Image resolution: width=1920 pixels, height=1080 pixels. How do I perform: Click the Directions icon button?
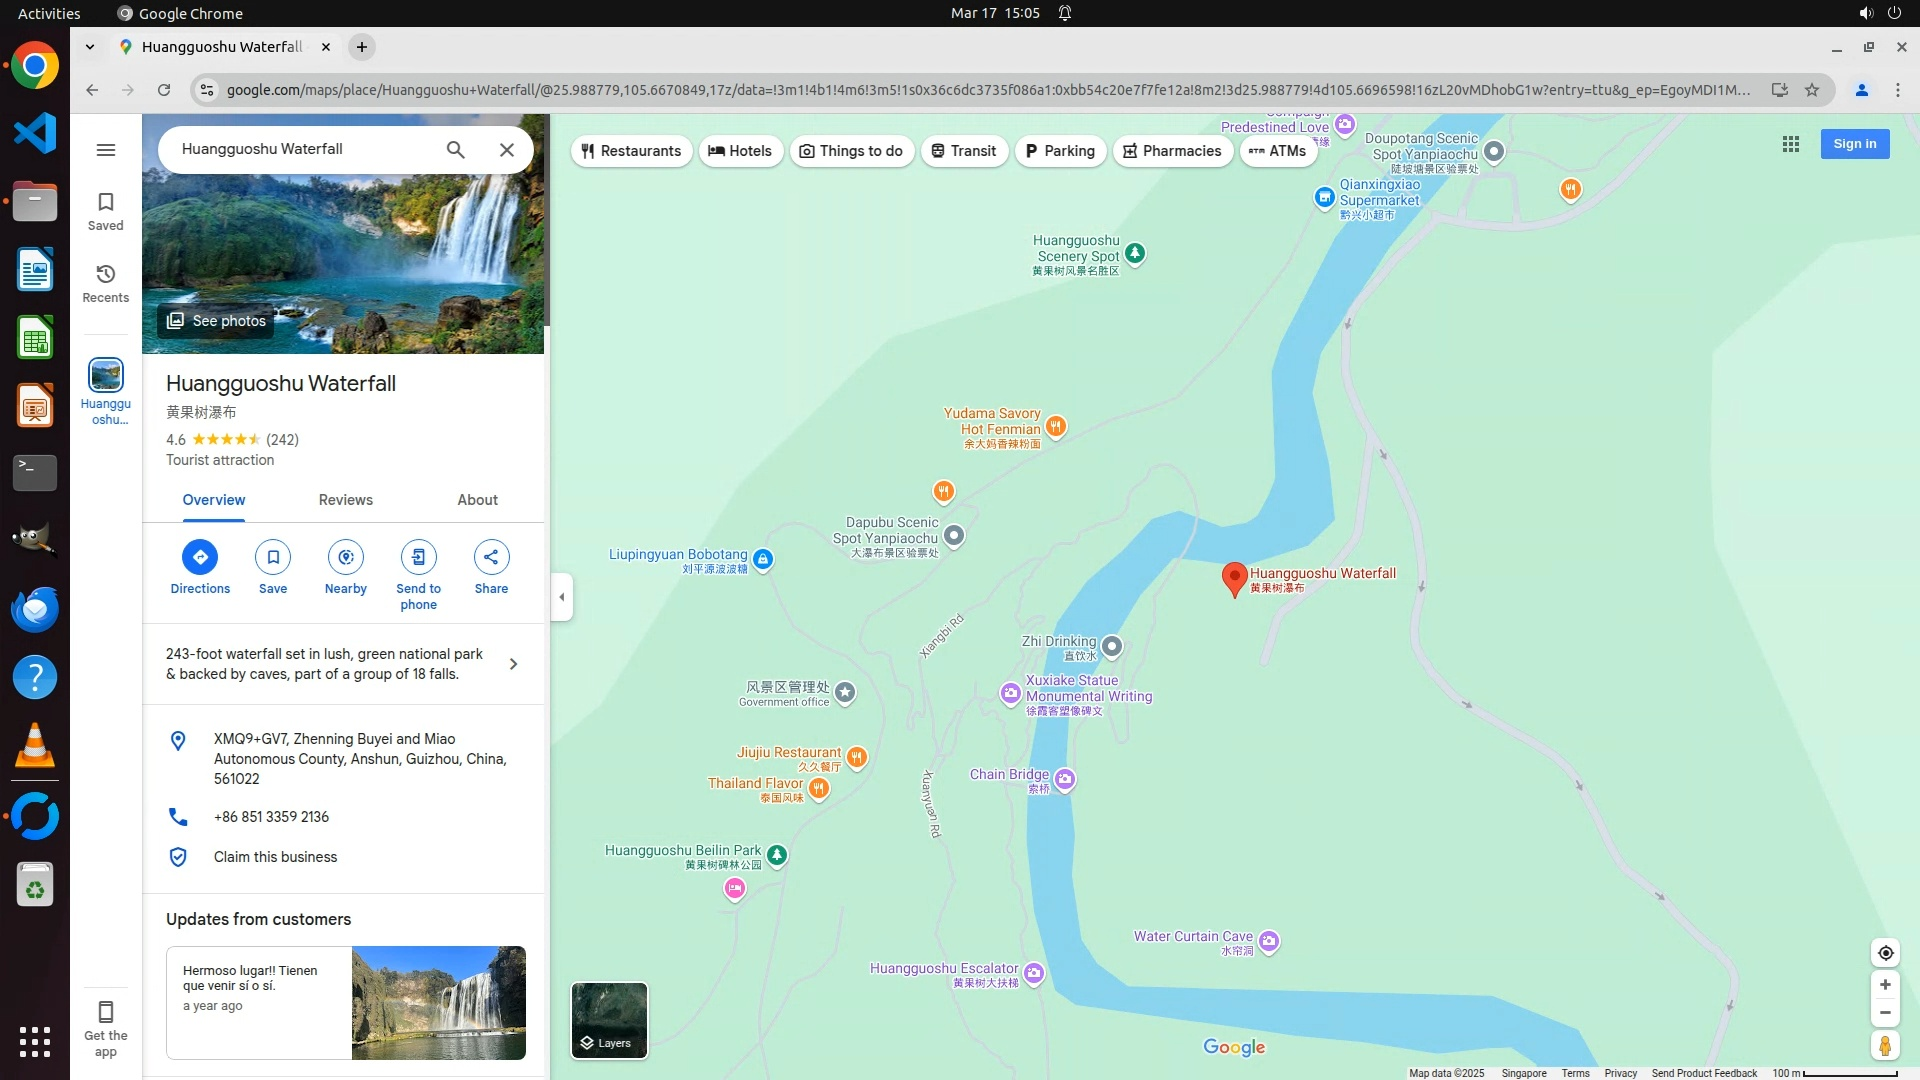pos(200,557)
